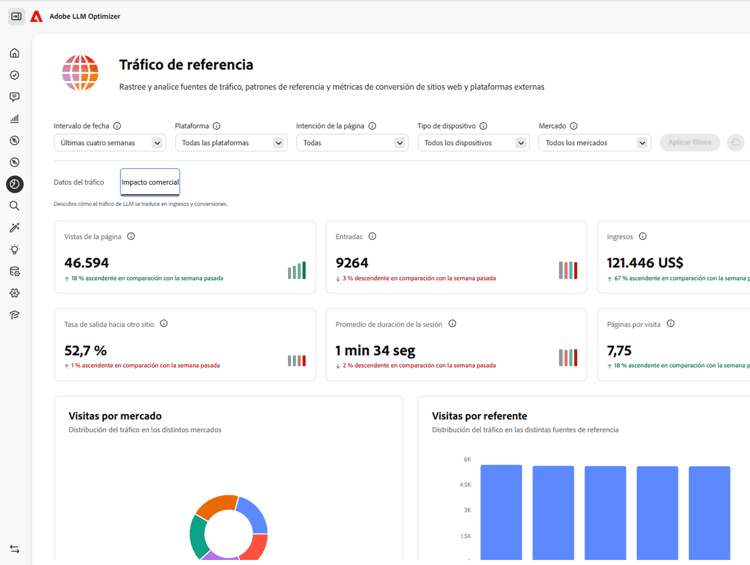Click the info icon beside Plataforma
Image resolution: width=750 pixels, height=565 pixels.
tap(217, 126)
